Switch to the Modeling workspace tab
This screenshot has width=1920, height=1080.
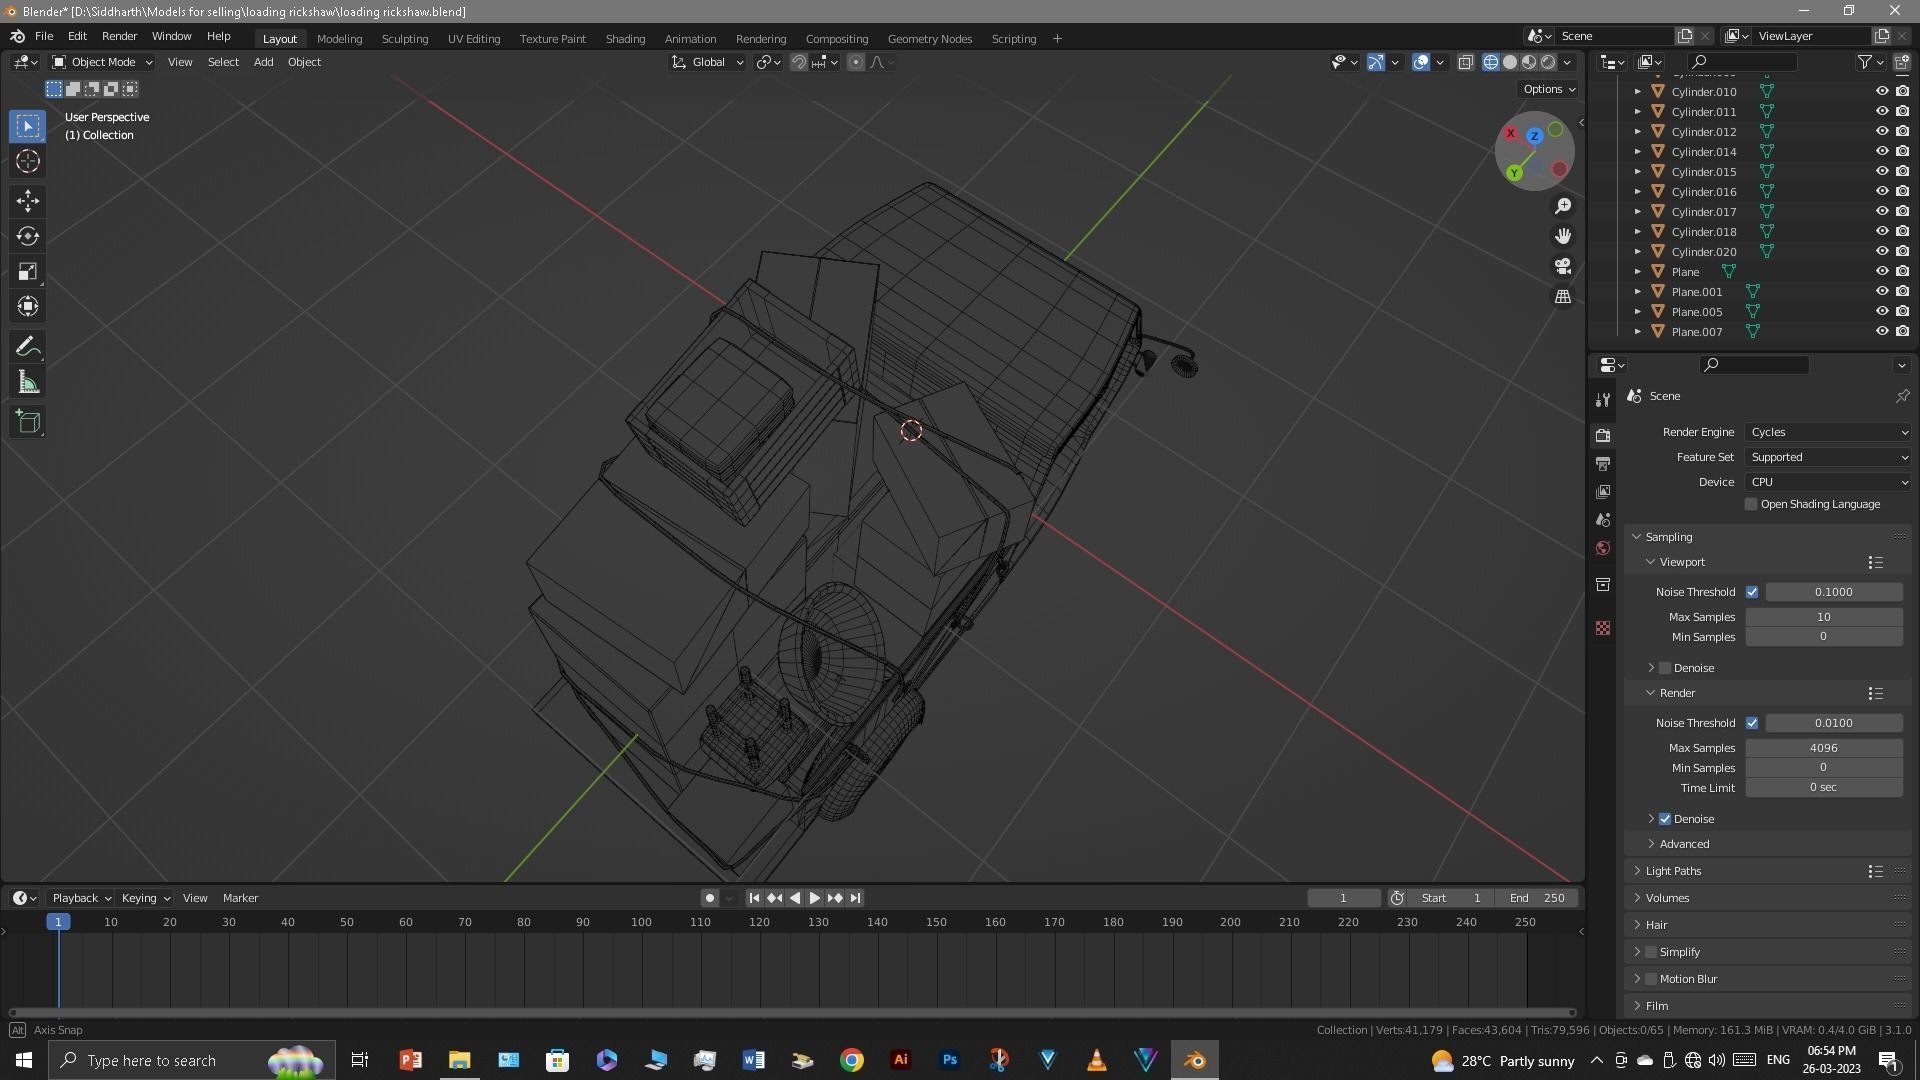coord(339,38)
